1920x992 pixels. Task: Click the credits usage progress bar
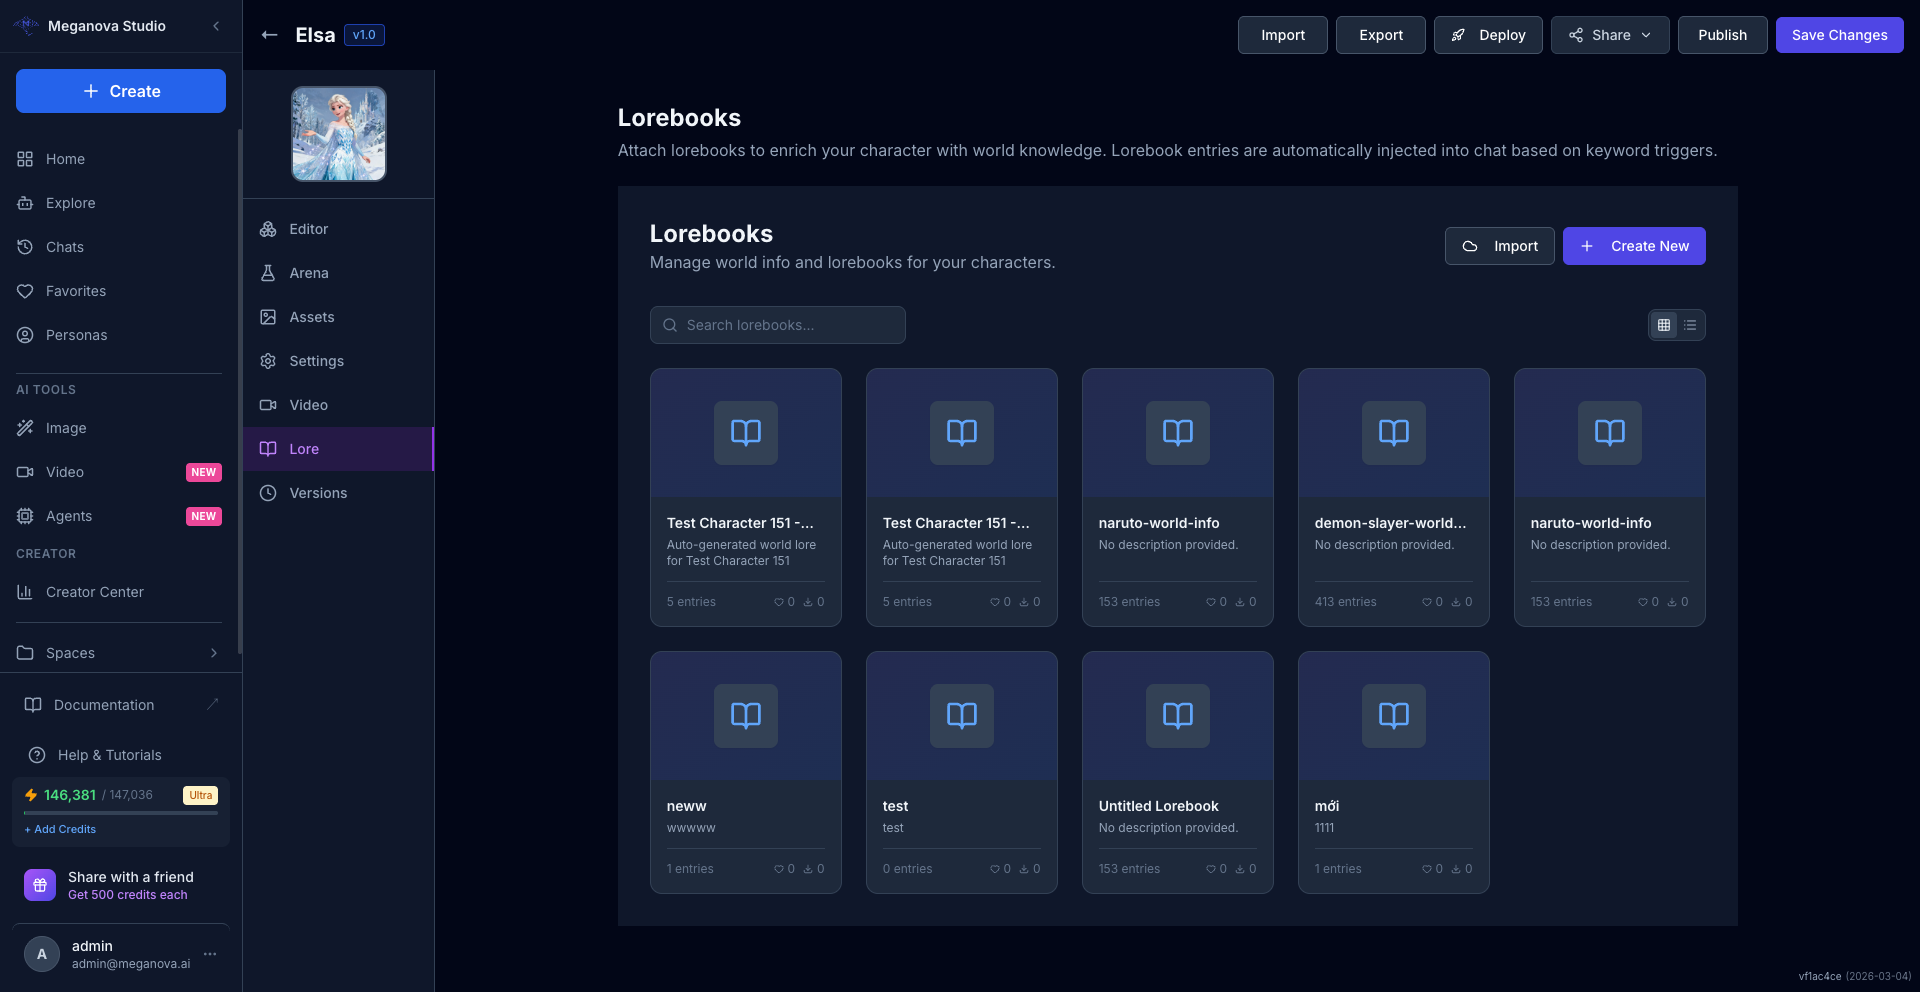(120, 813)
